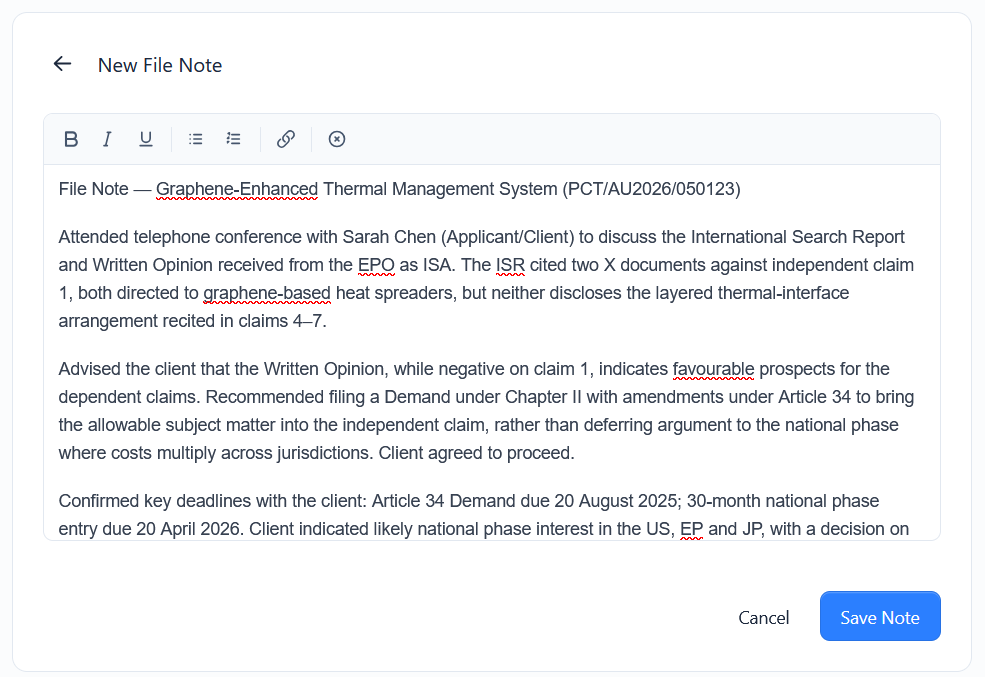This screenshot has width=985, height=677.
Task: Insert a numbered list
Action: [233, 139]
